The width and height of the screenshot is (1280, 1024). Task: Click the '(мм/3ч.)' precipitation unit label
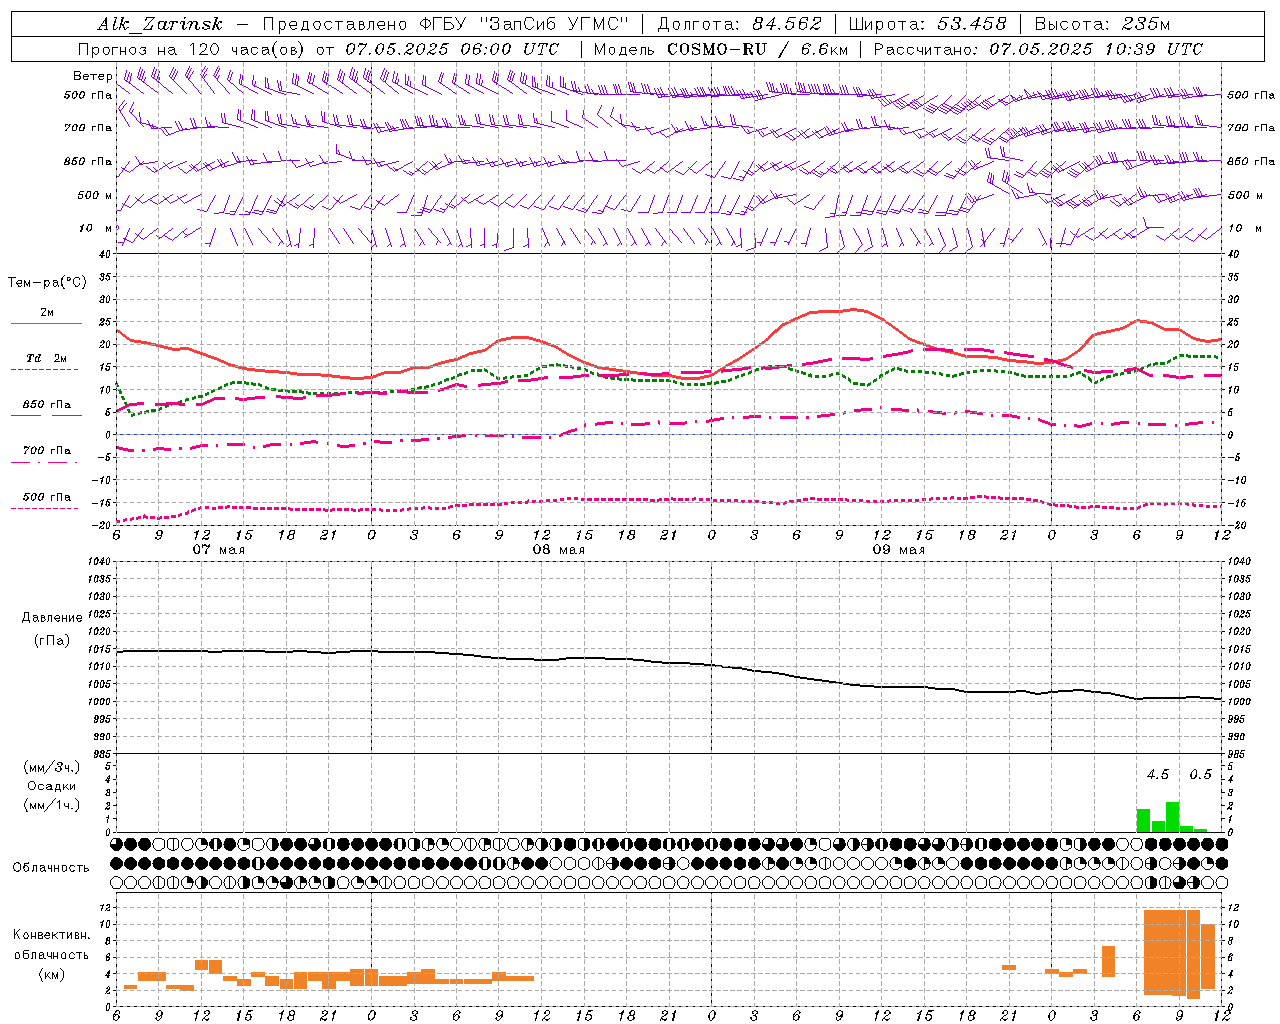pos(52,767)
